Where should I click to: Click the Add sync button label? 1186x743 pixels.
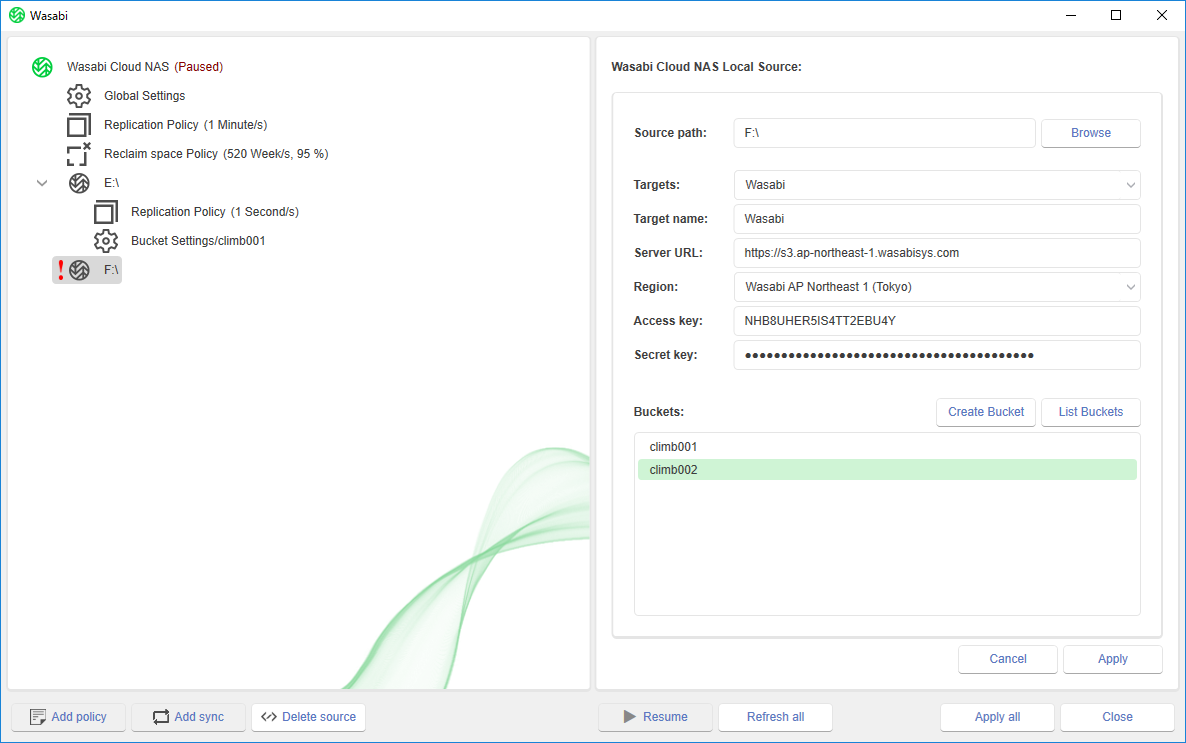tap(199, 717)
